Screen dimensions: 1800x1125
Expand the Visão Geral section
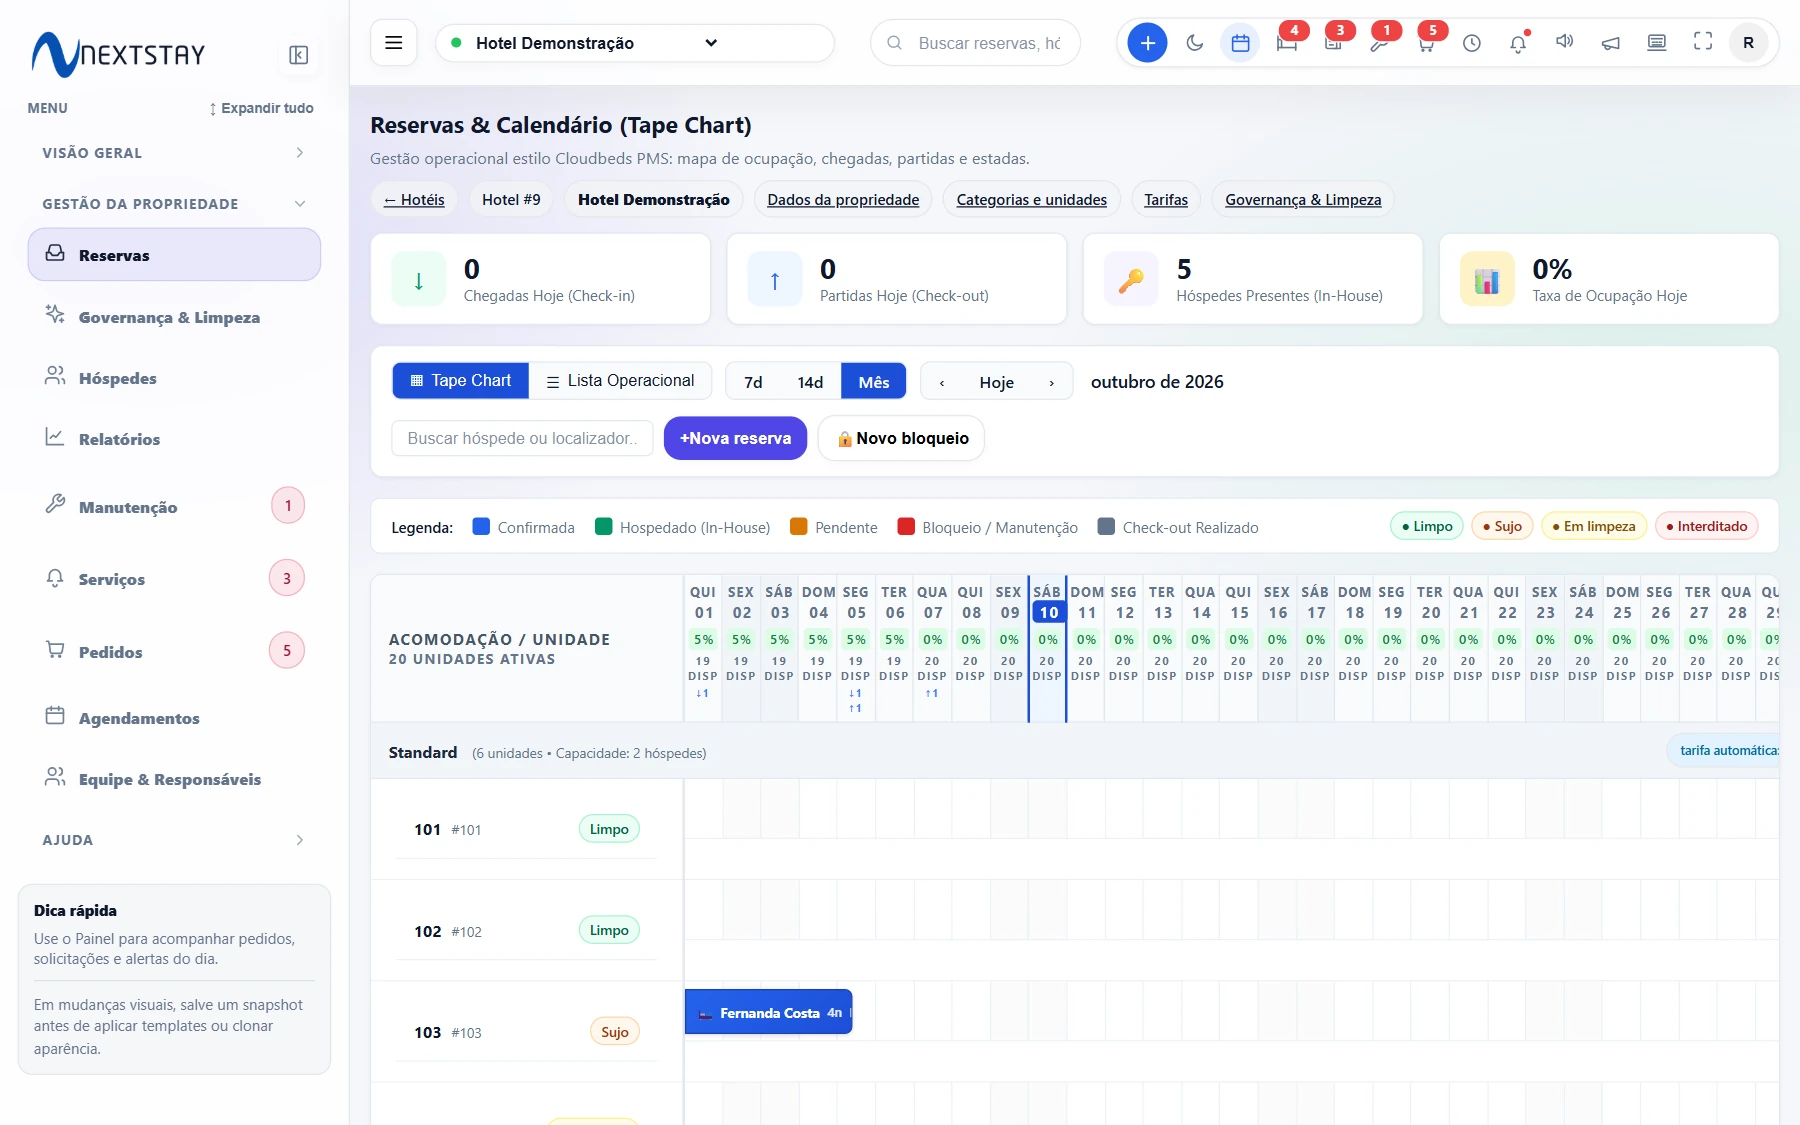(x=173, y=153)
